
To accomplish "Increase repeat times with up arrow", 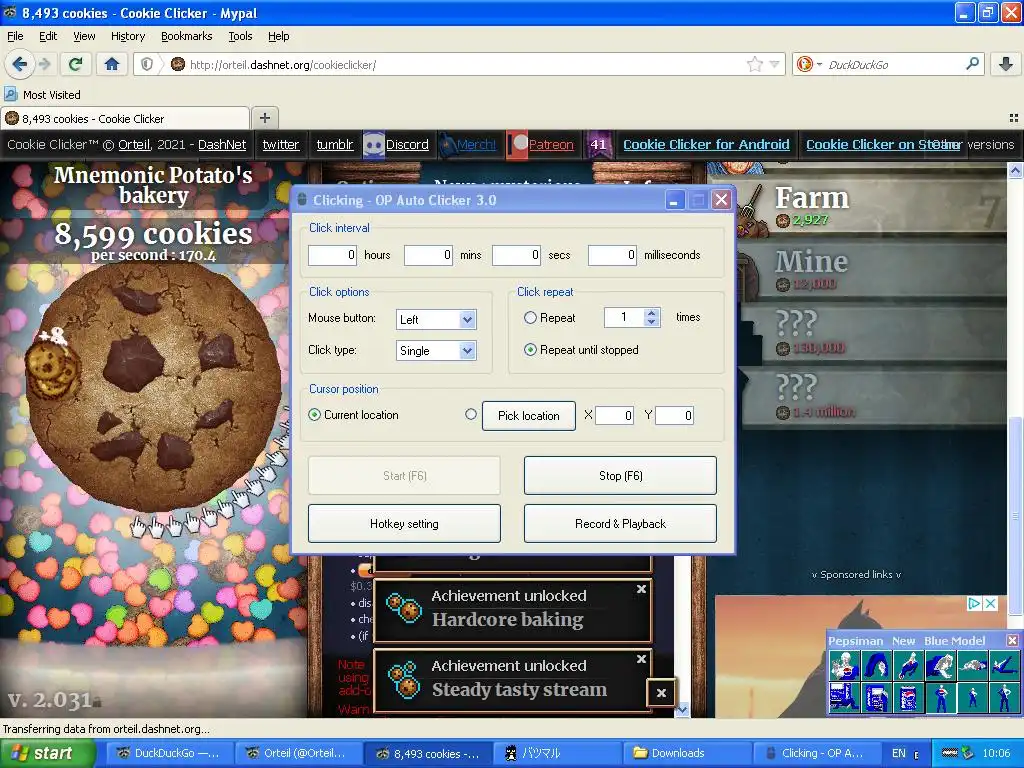I will [650, 313].
